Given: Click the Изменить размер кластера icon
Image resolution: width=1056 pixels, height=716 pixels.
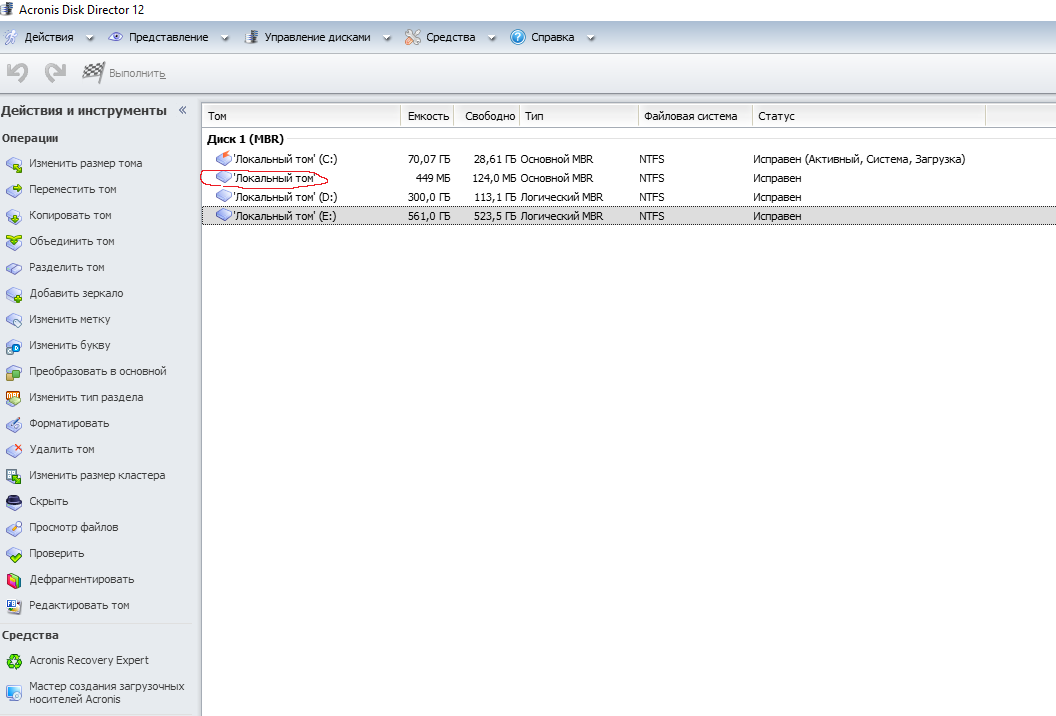Looking at the screenshot, I should pyautogui.click(x=13, y=476).
